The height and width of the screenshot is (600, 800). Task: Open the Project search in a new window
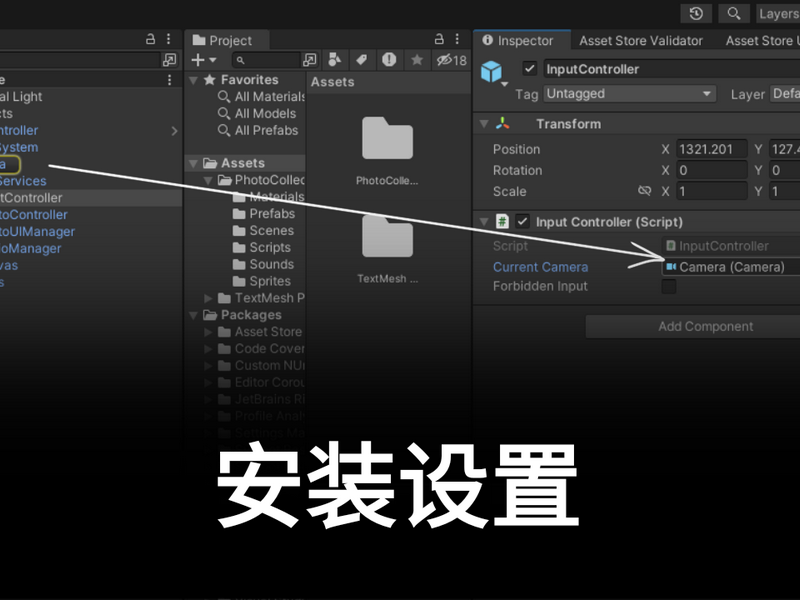(309, 60)
